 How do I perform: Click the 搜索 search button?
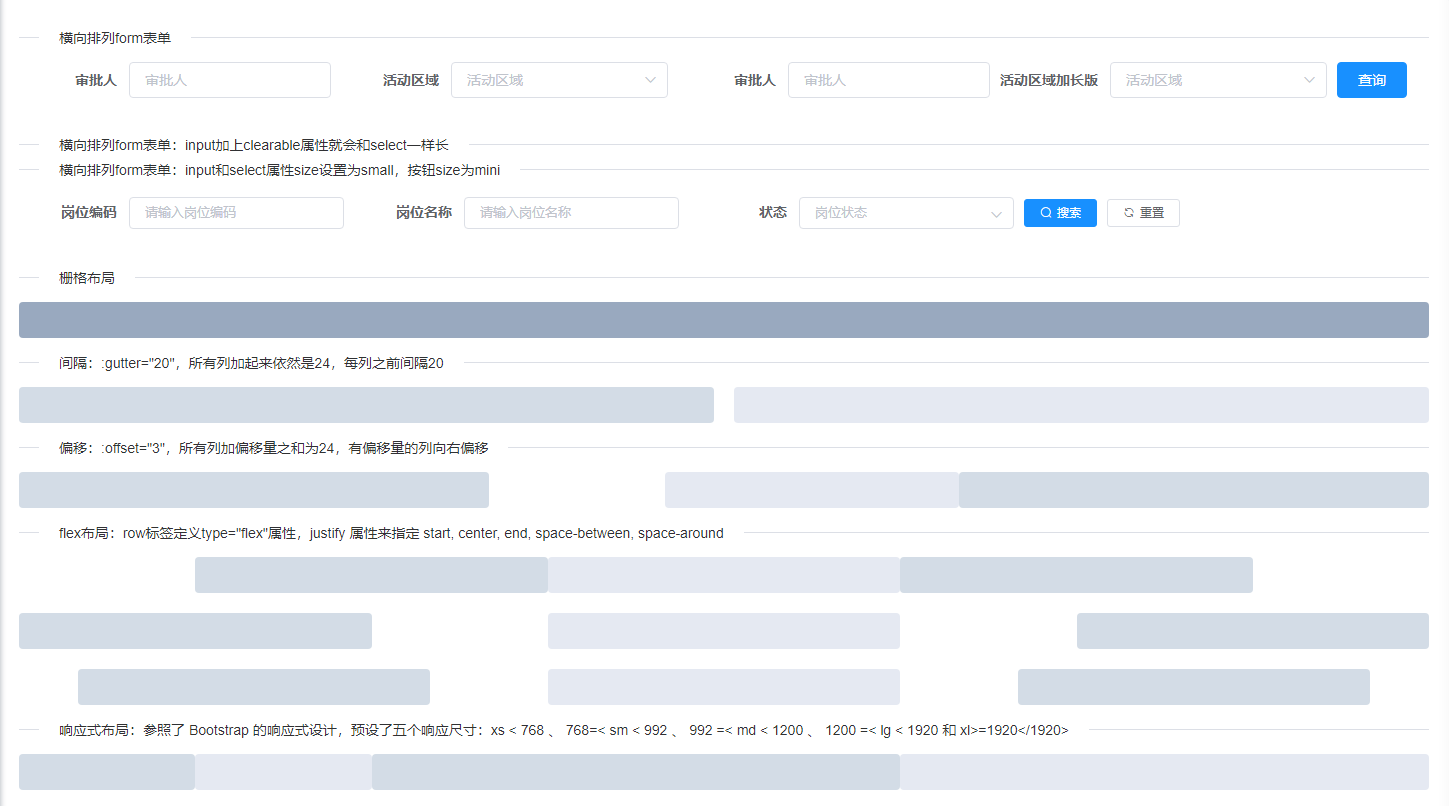(x=1060, y=212)
